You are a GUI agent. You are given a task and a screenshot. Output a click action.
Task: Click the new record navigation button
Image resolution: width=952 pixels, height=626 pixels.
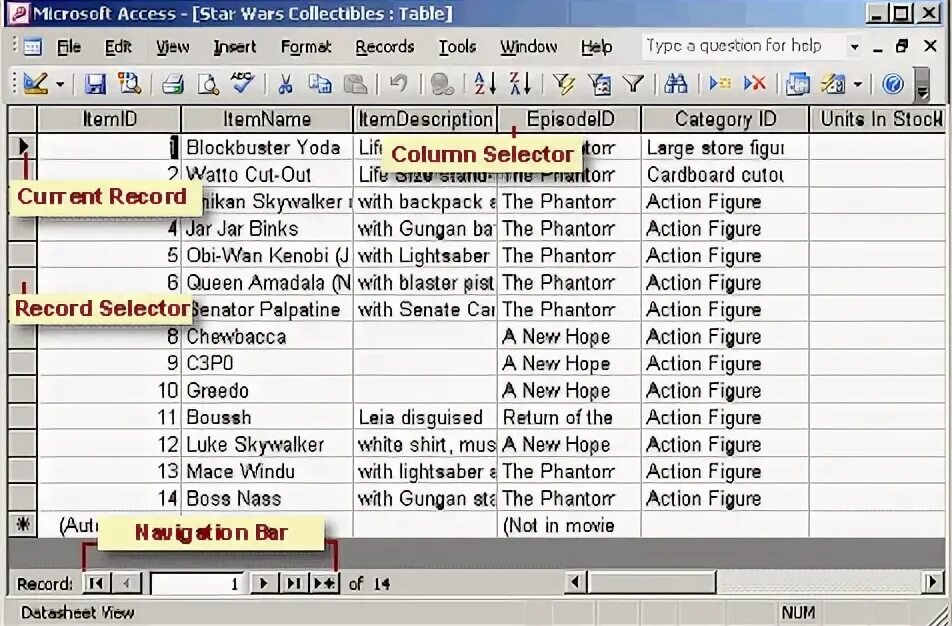324,583
